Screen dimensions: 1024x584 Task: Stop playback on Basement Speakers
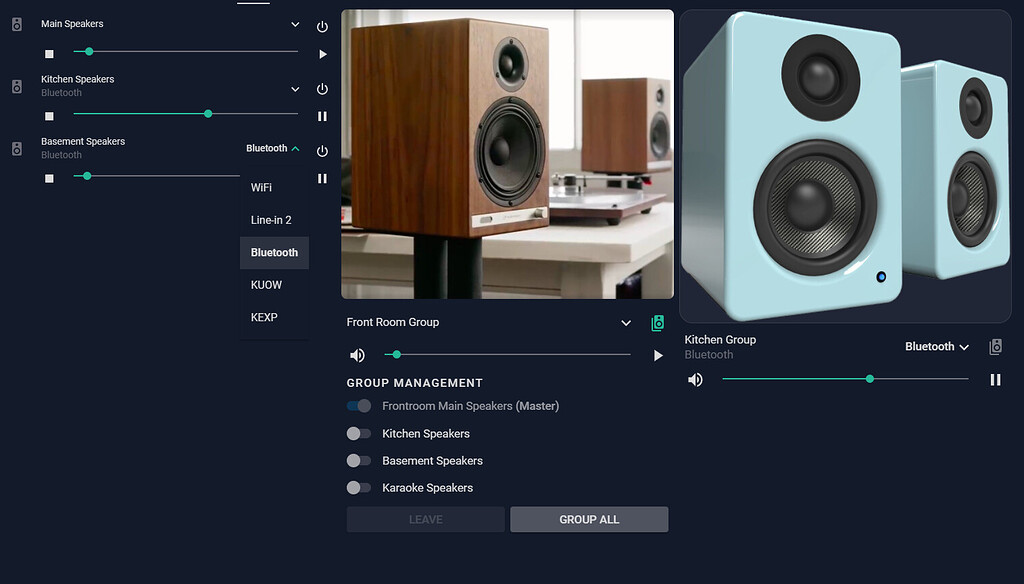pyautogui.click(x=322, y=178)
